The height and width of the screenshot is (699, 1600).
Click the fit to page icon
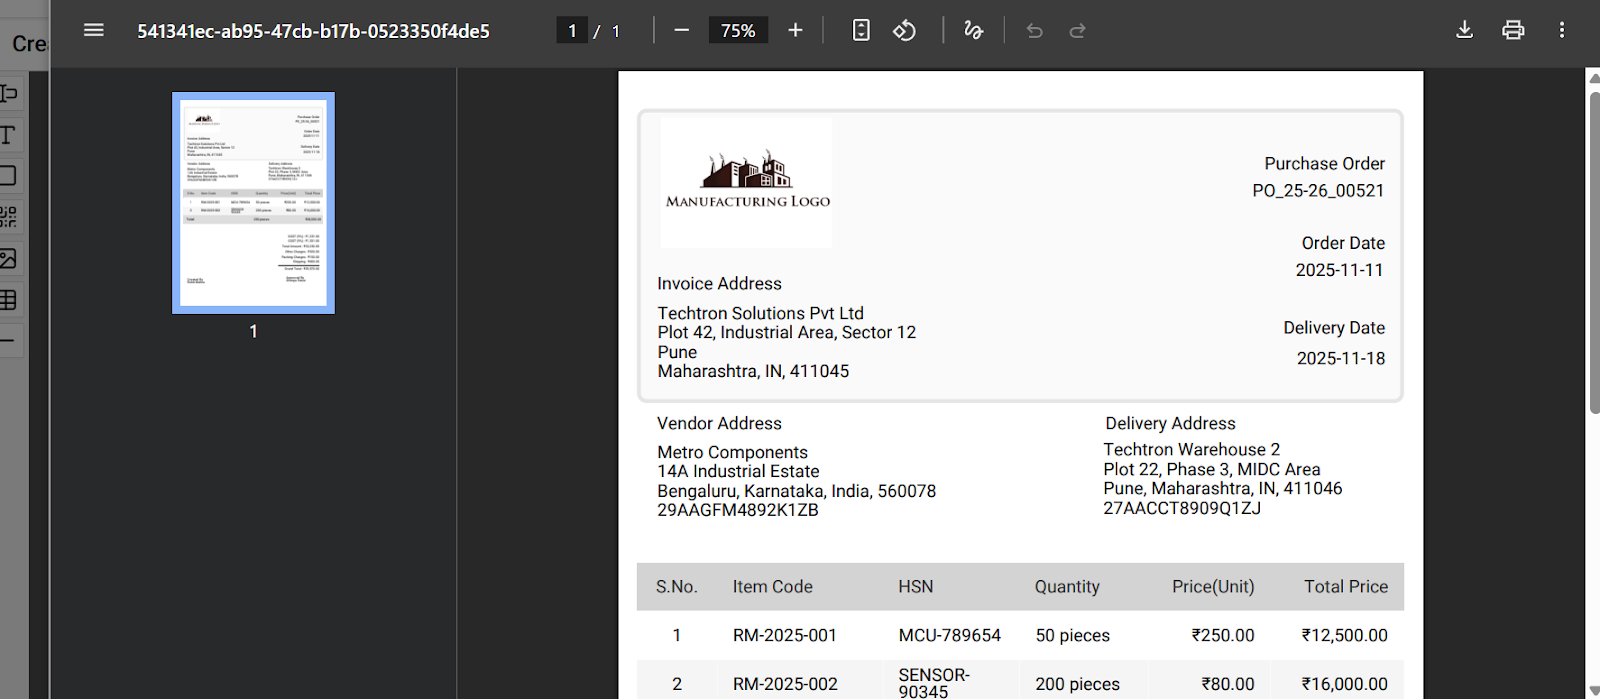861,30
